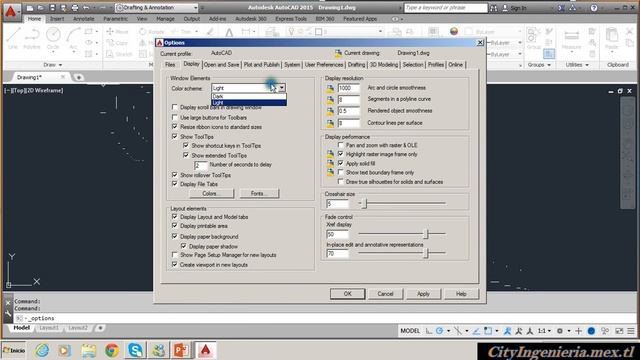Toggle polar tracking icon in status bar
The width and height of the screenshot is (640, 360).
pos(439,331)
